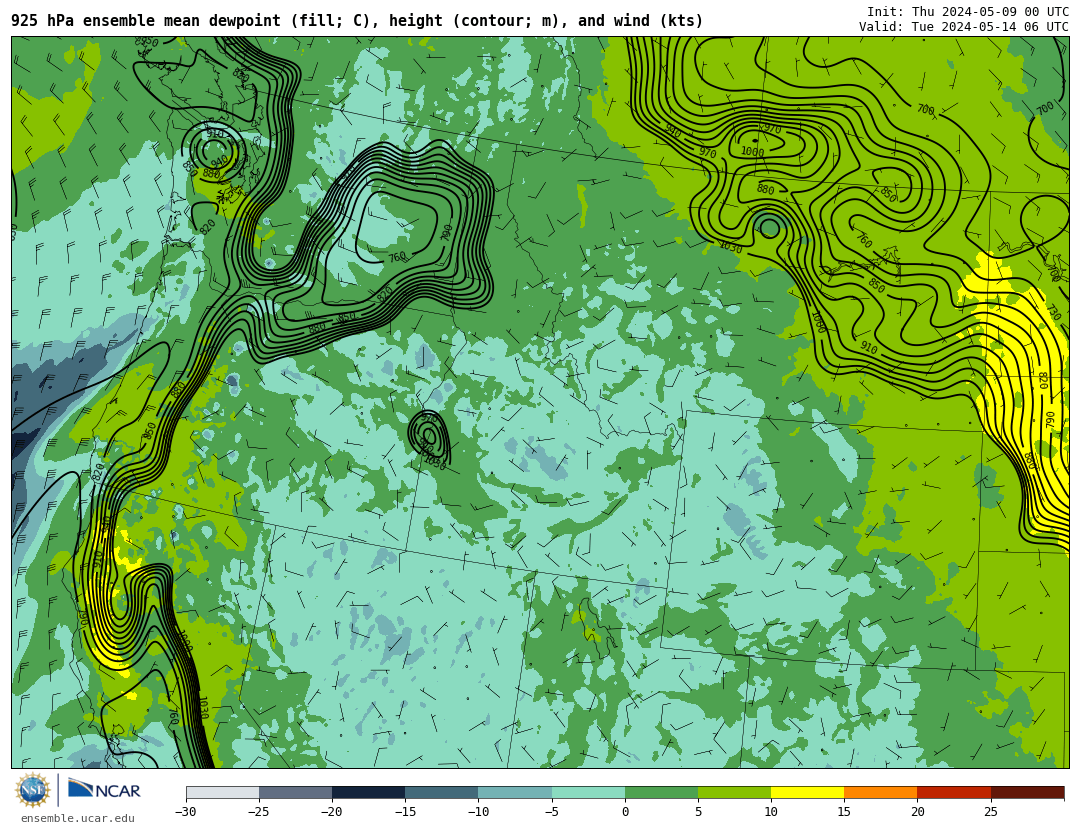
Task: Click the 10 colorbar tick label
Action: click(x=771, y=812)
